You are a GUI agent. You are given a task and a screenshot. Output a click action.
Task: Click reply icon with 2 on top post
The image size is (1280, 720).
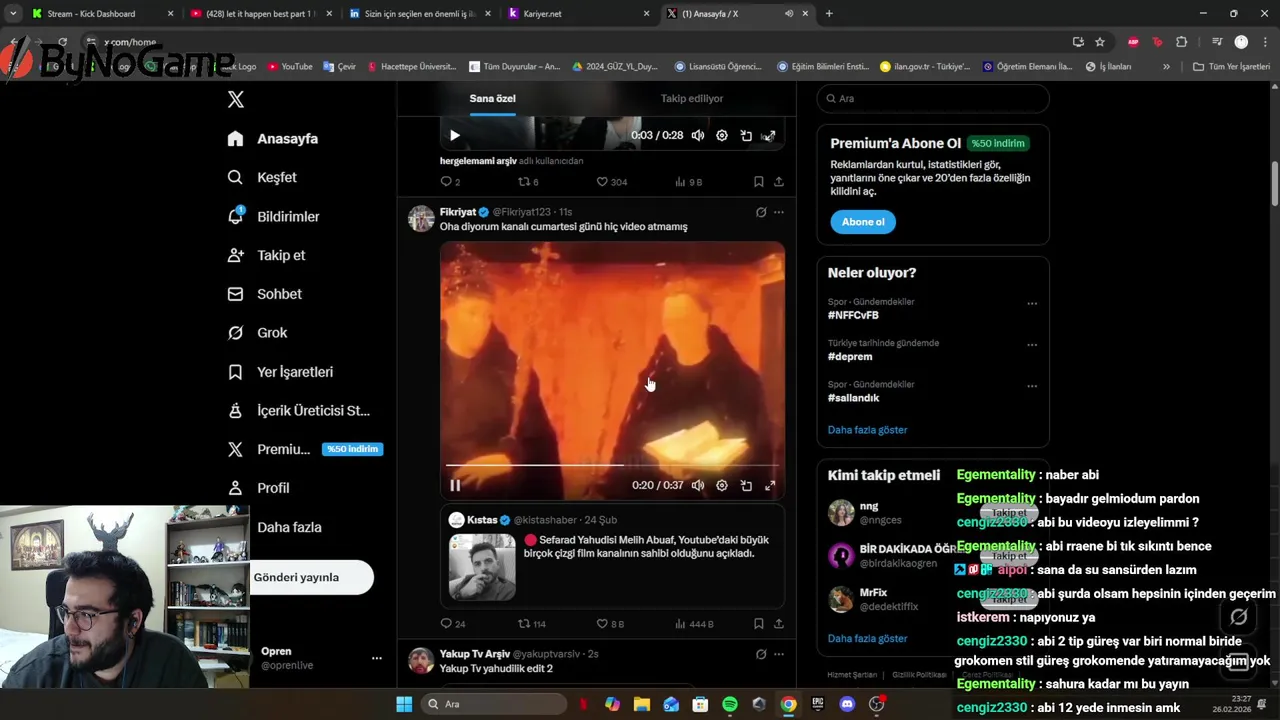[450, 182]
